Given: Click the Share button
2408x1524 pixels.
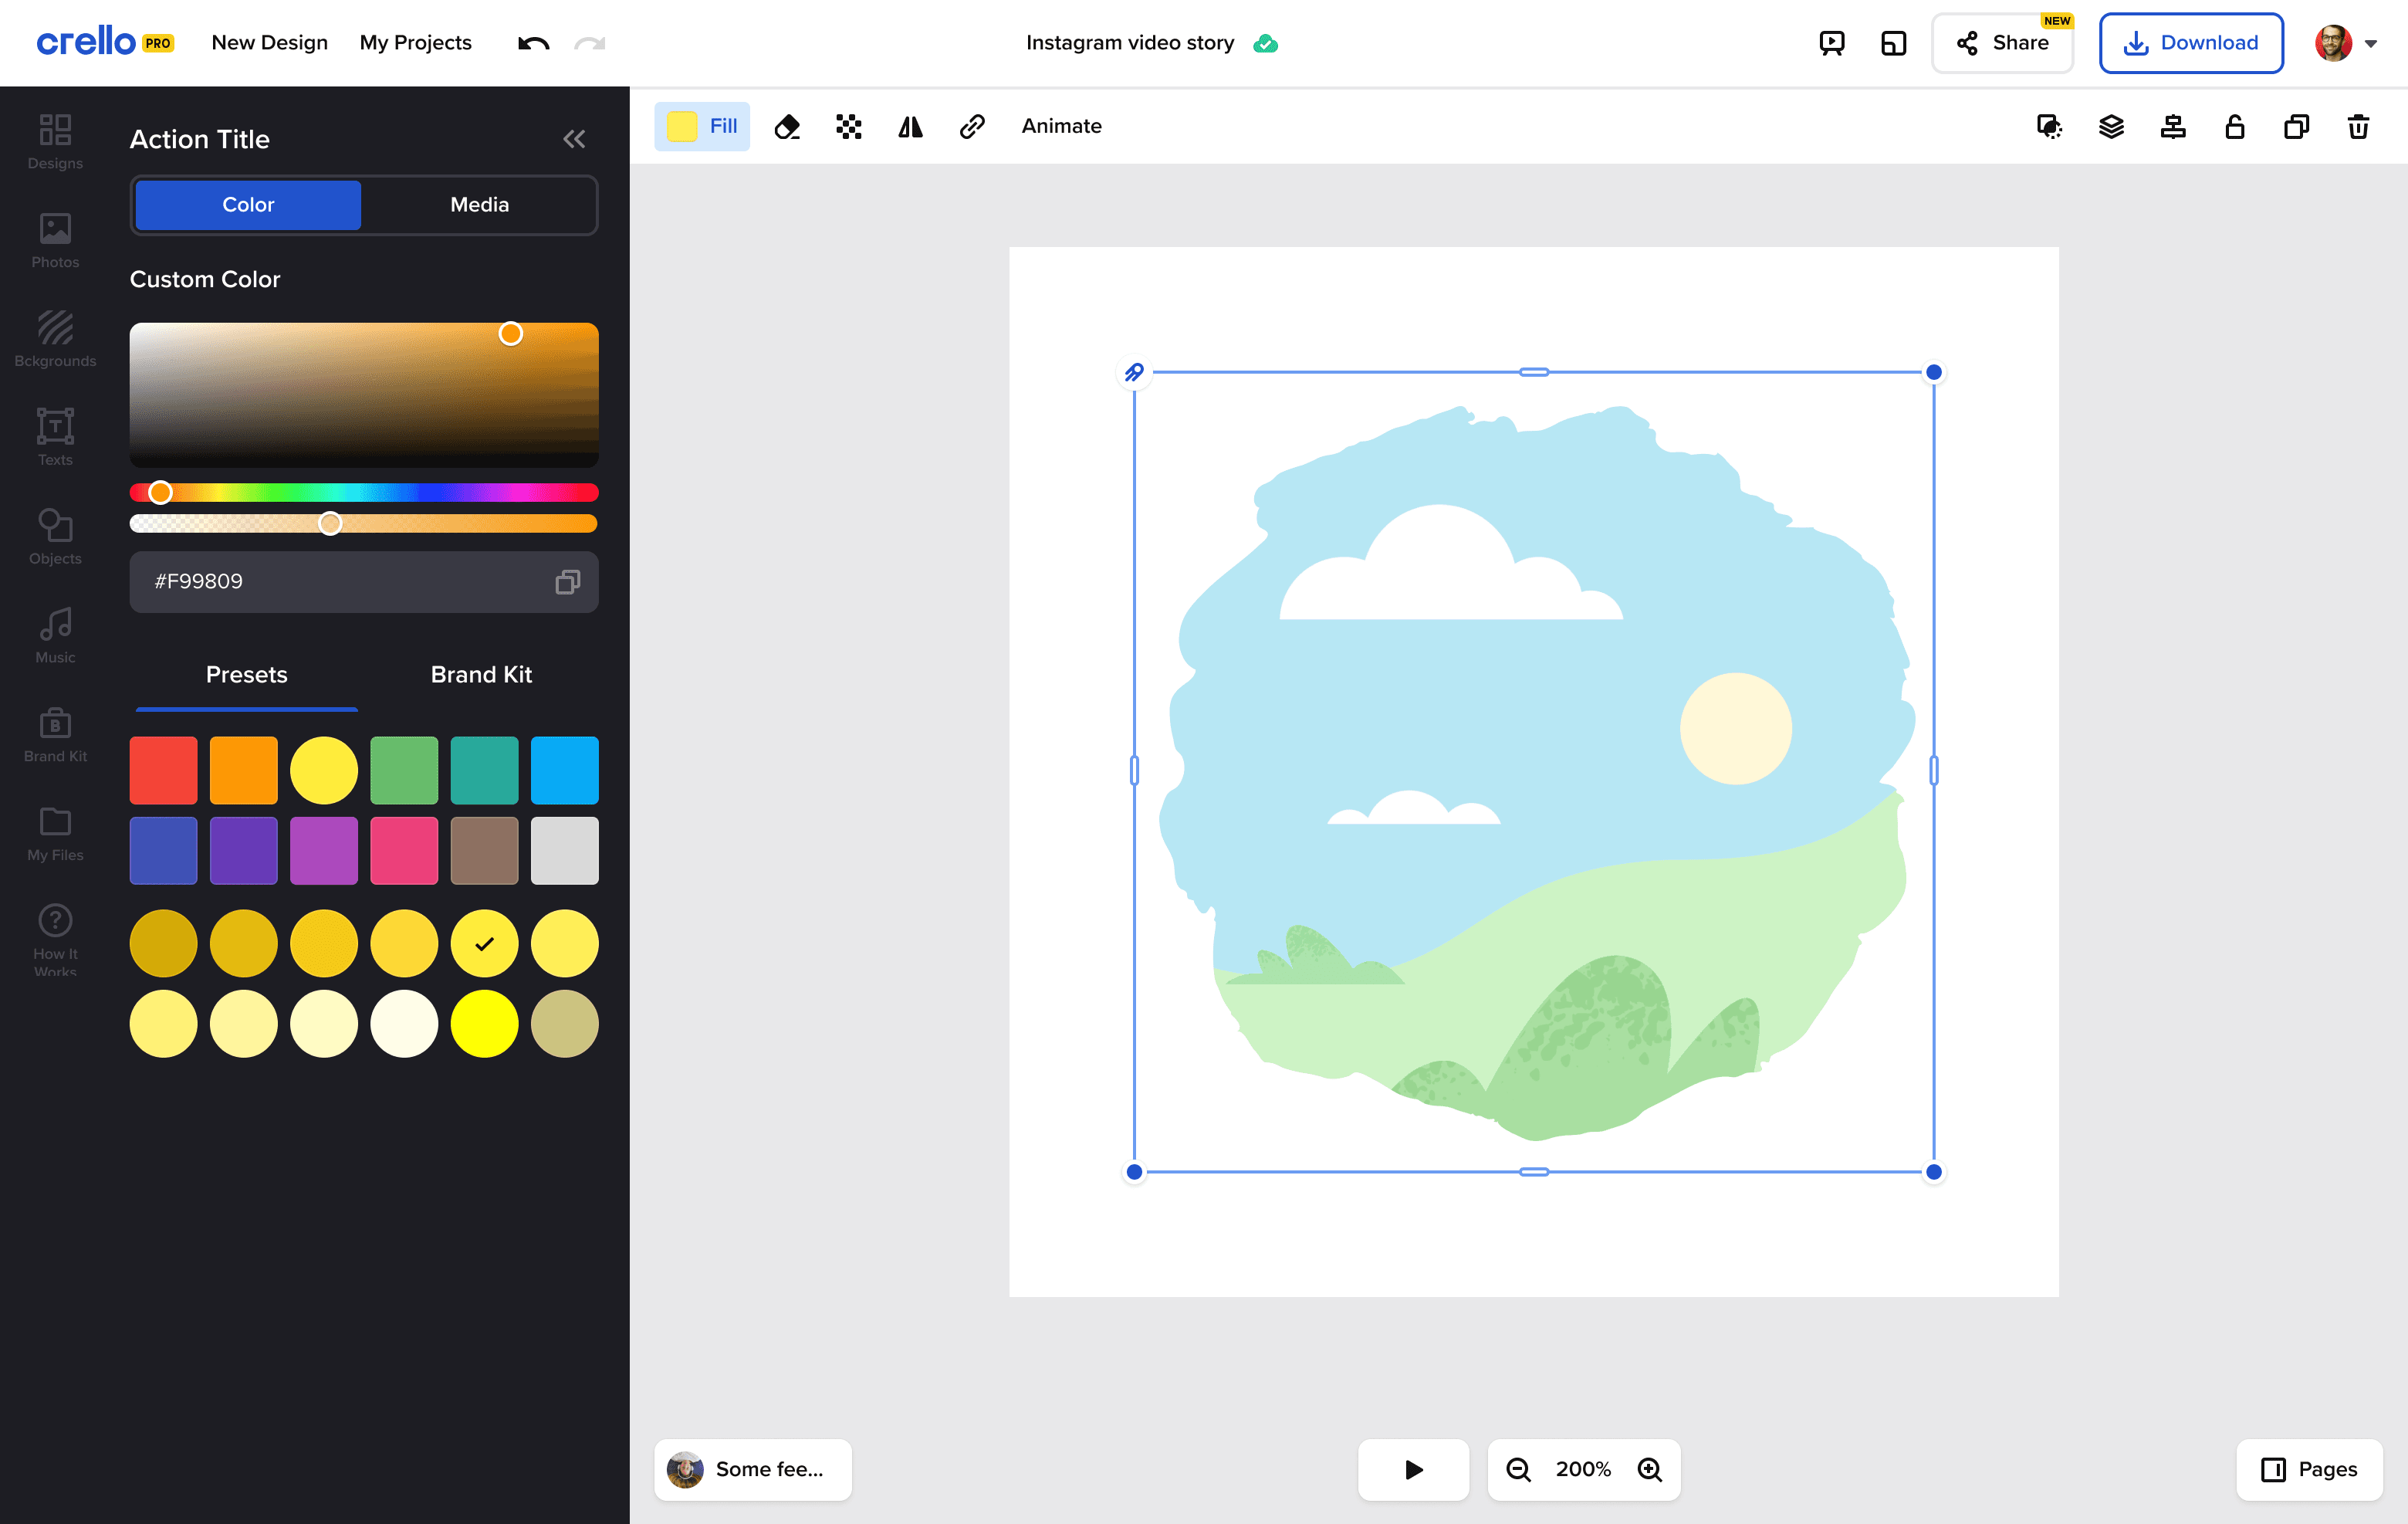Looking at the screenshot, I should (x=2002, y=43).
